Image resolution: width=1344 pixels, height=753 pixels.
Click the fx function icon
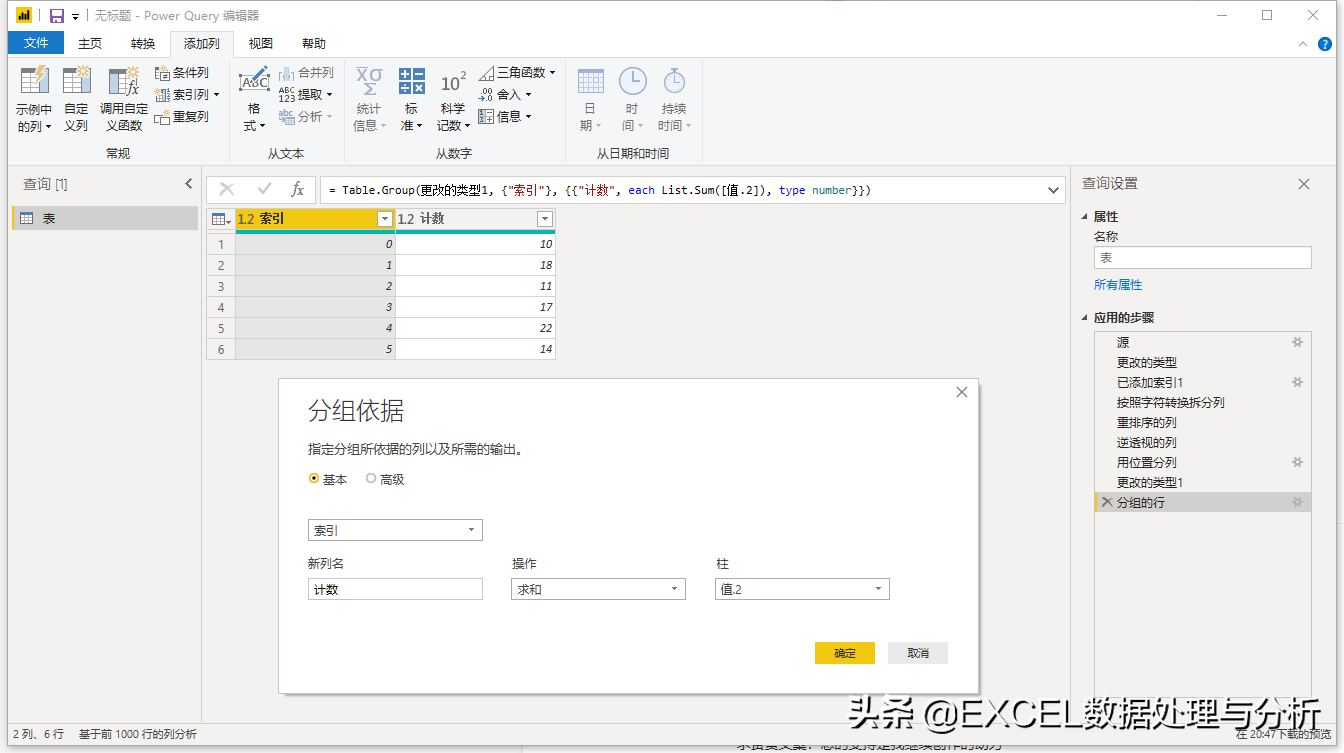pos(297,189)
